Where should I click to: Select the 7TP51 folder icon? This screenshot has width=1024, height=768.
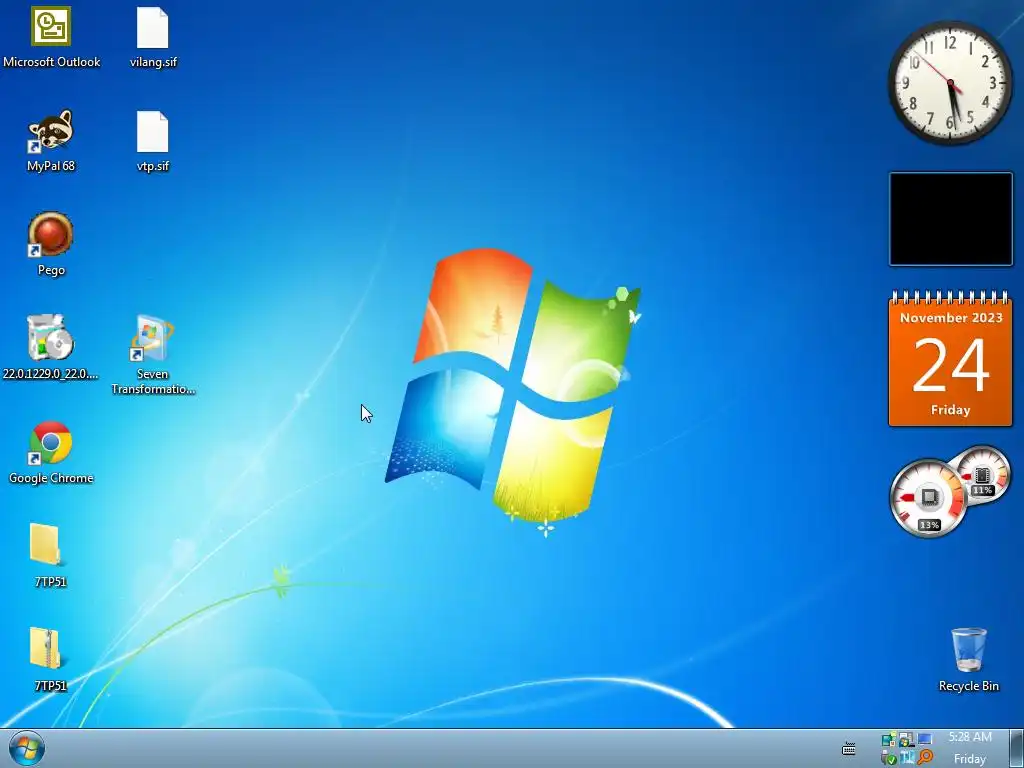tap(51, 555)
